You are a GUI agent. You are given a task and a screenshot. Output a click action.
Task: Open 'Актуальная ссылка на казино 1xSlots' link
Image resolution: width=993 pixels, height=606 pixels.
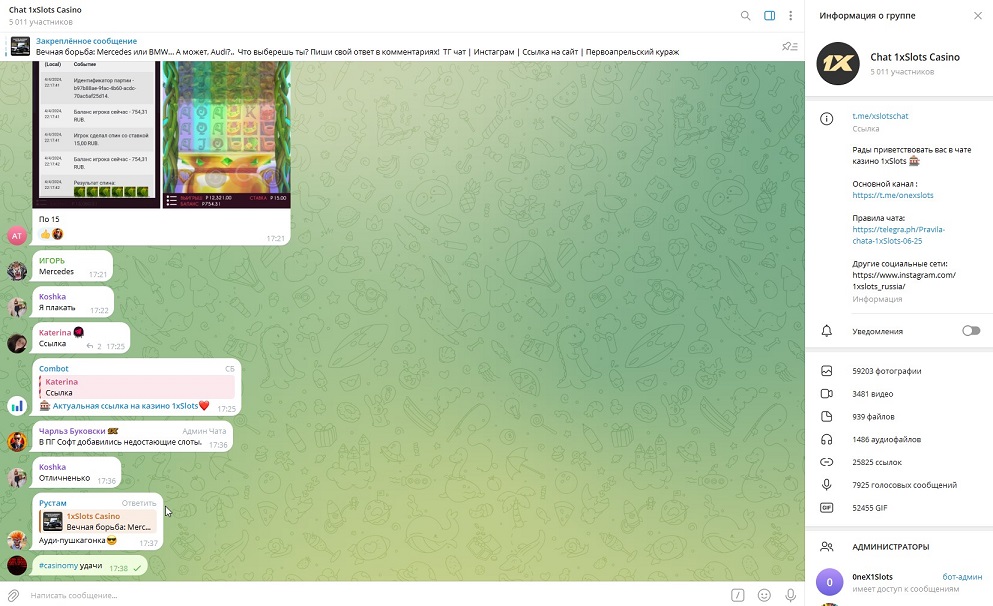(125, 406)
